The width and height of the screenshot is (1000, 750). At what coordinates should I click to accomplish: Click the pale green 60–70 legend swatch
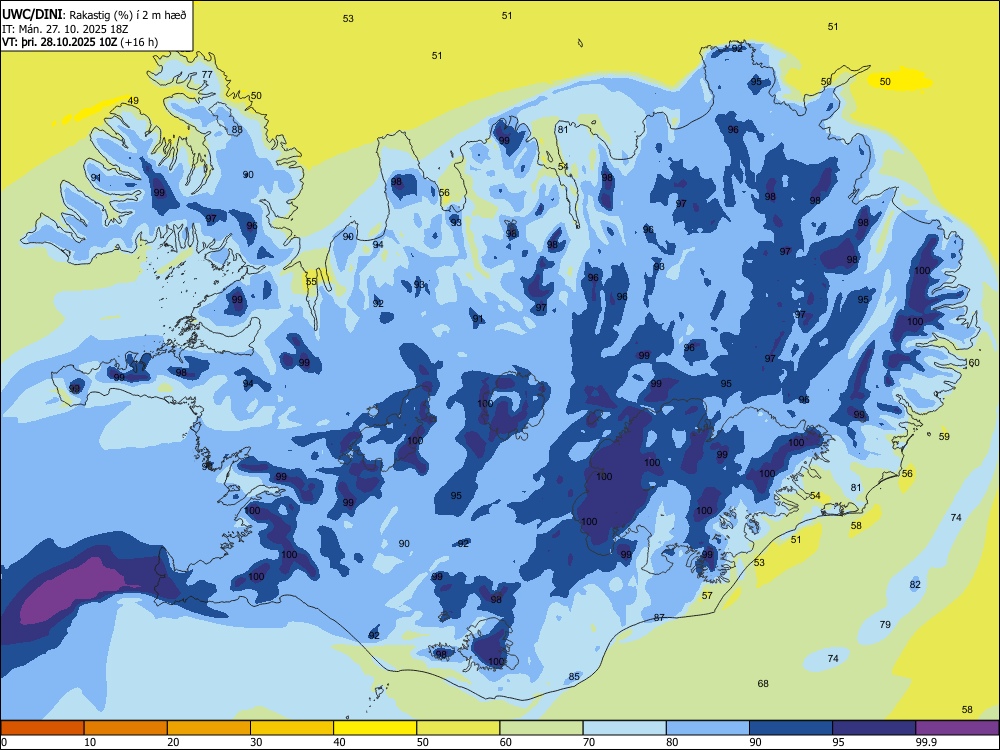coord(541,728)
